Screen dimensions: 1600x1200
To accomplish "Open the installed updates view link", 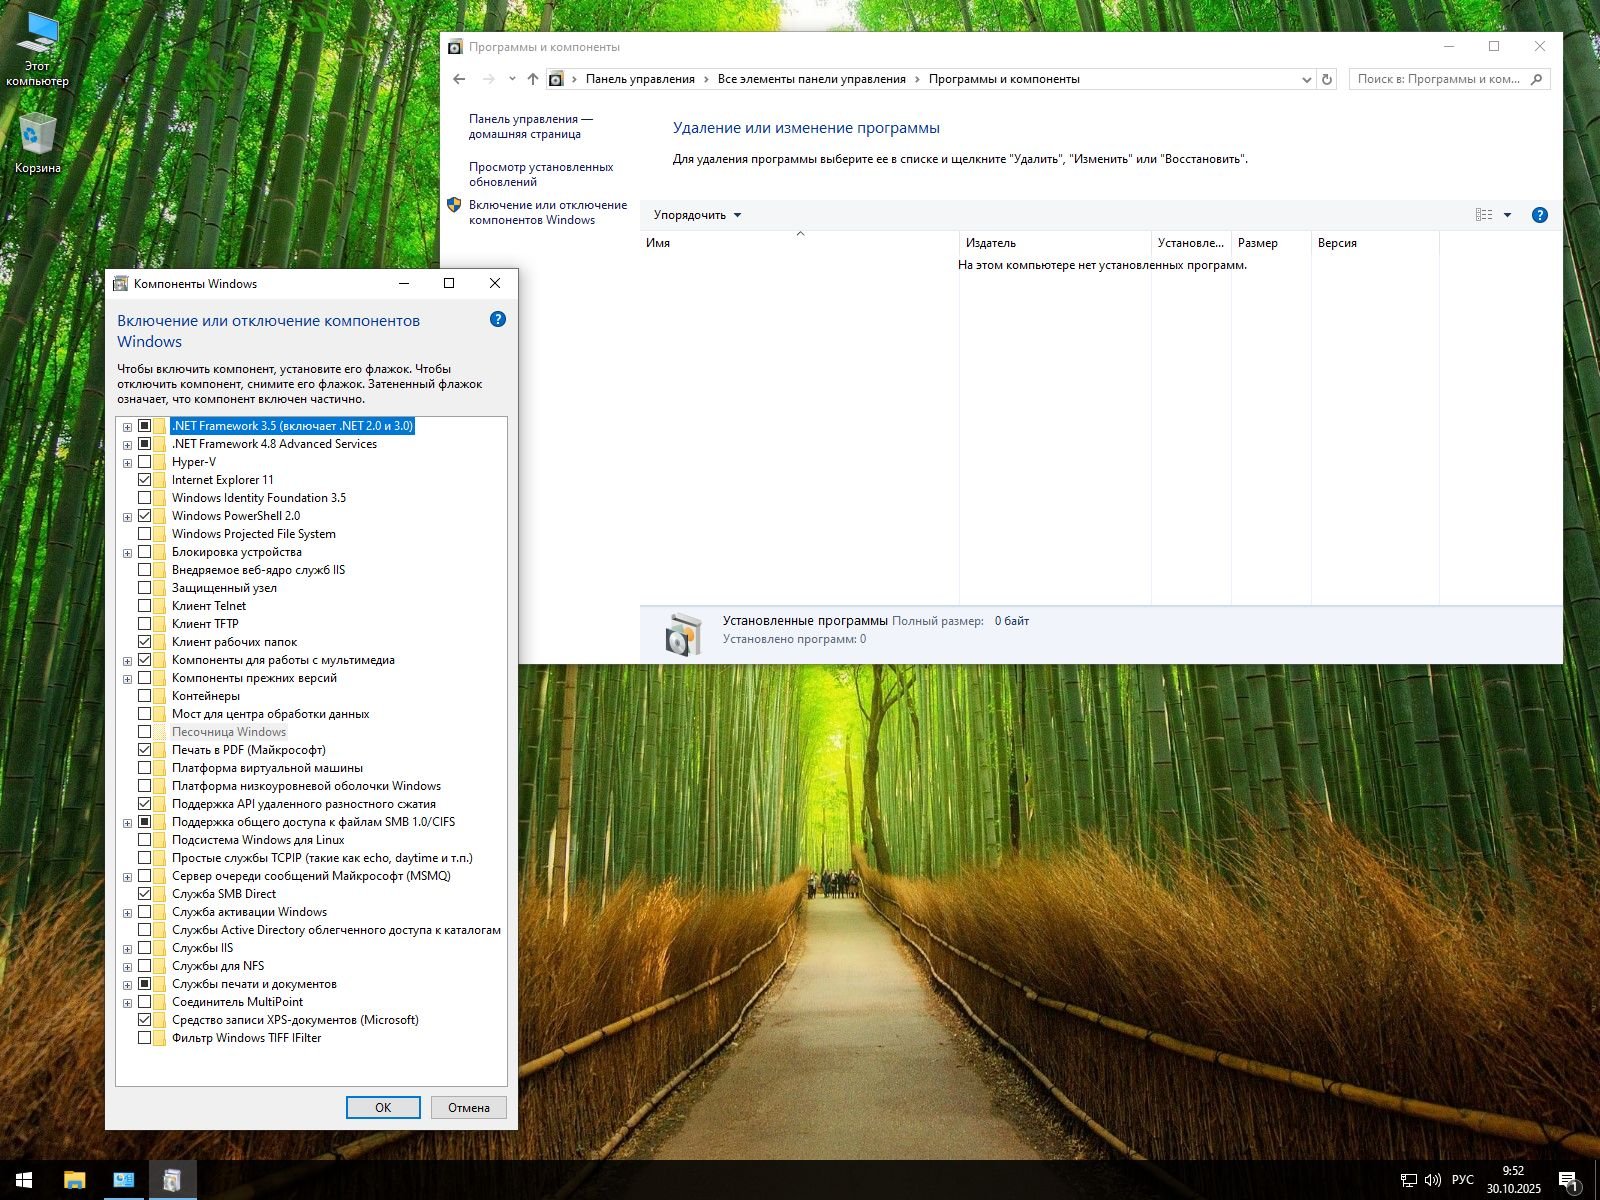I will coord(540,174).
